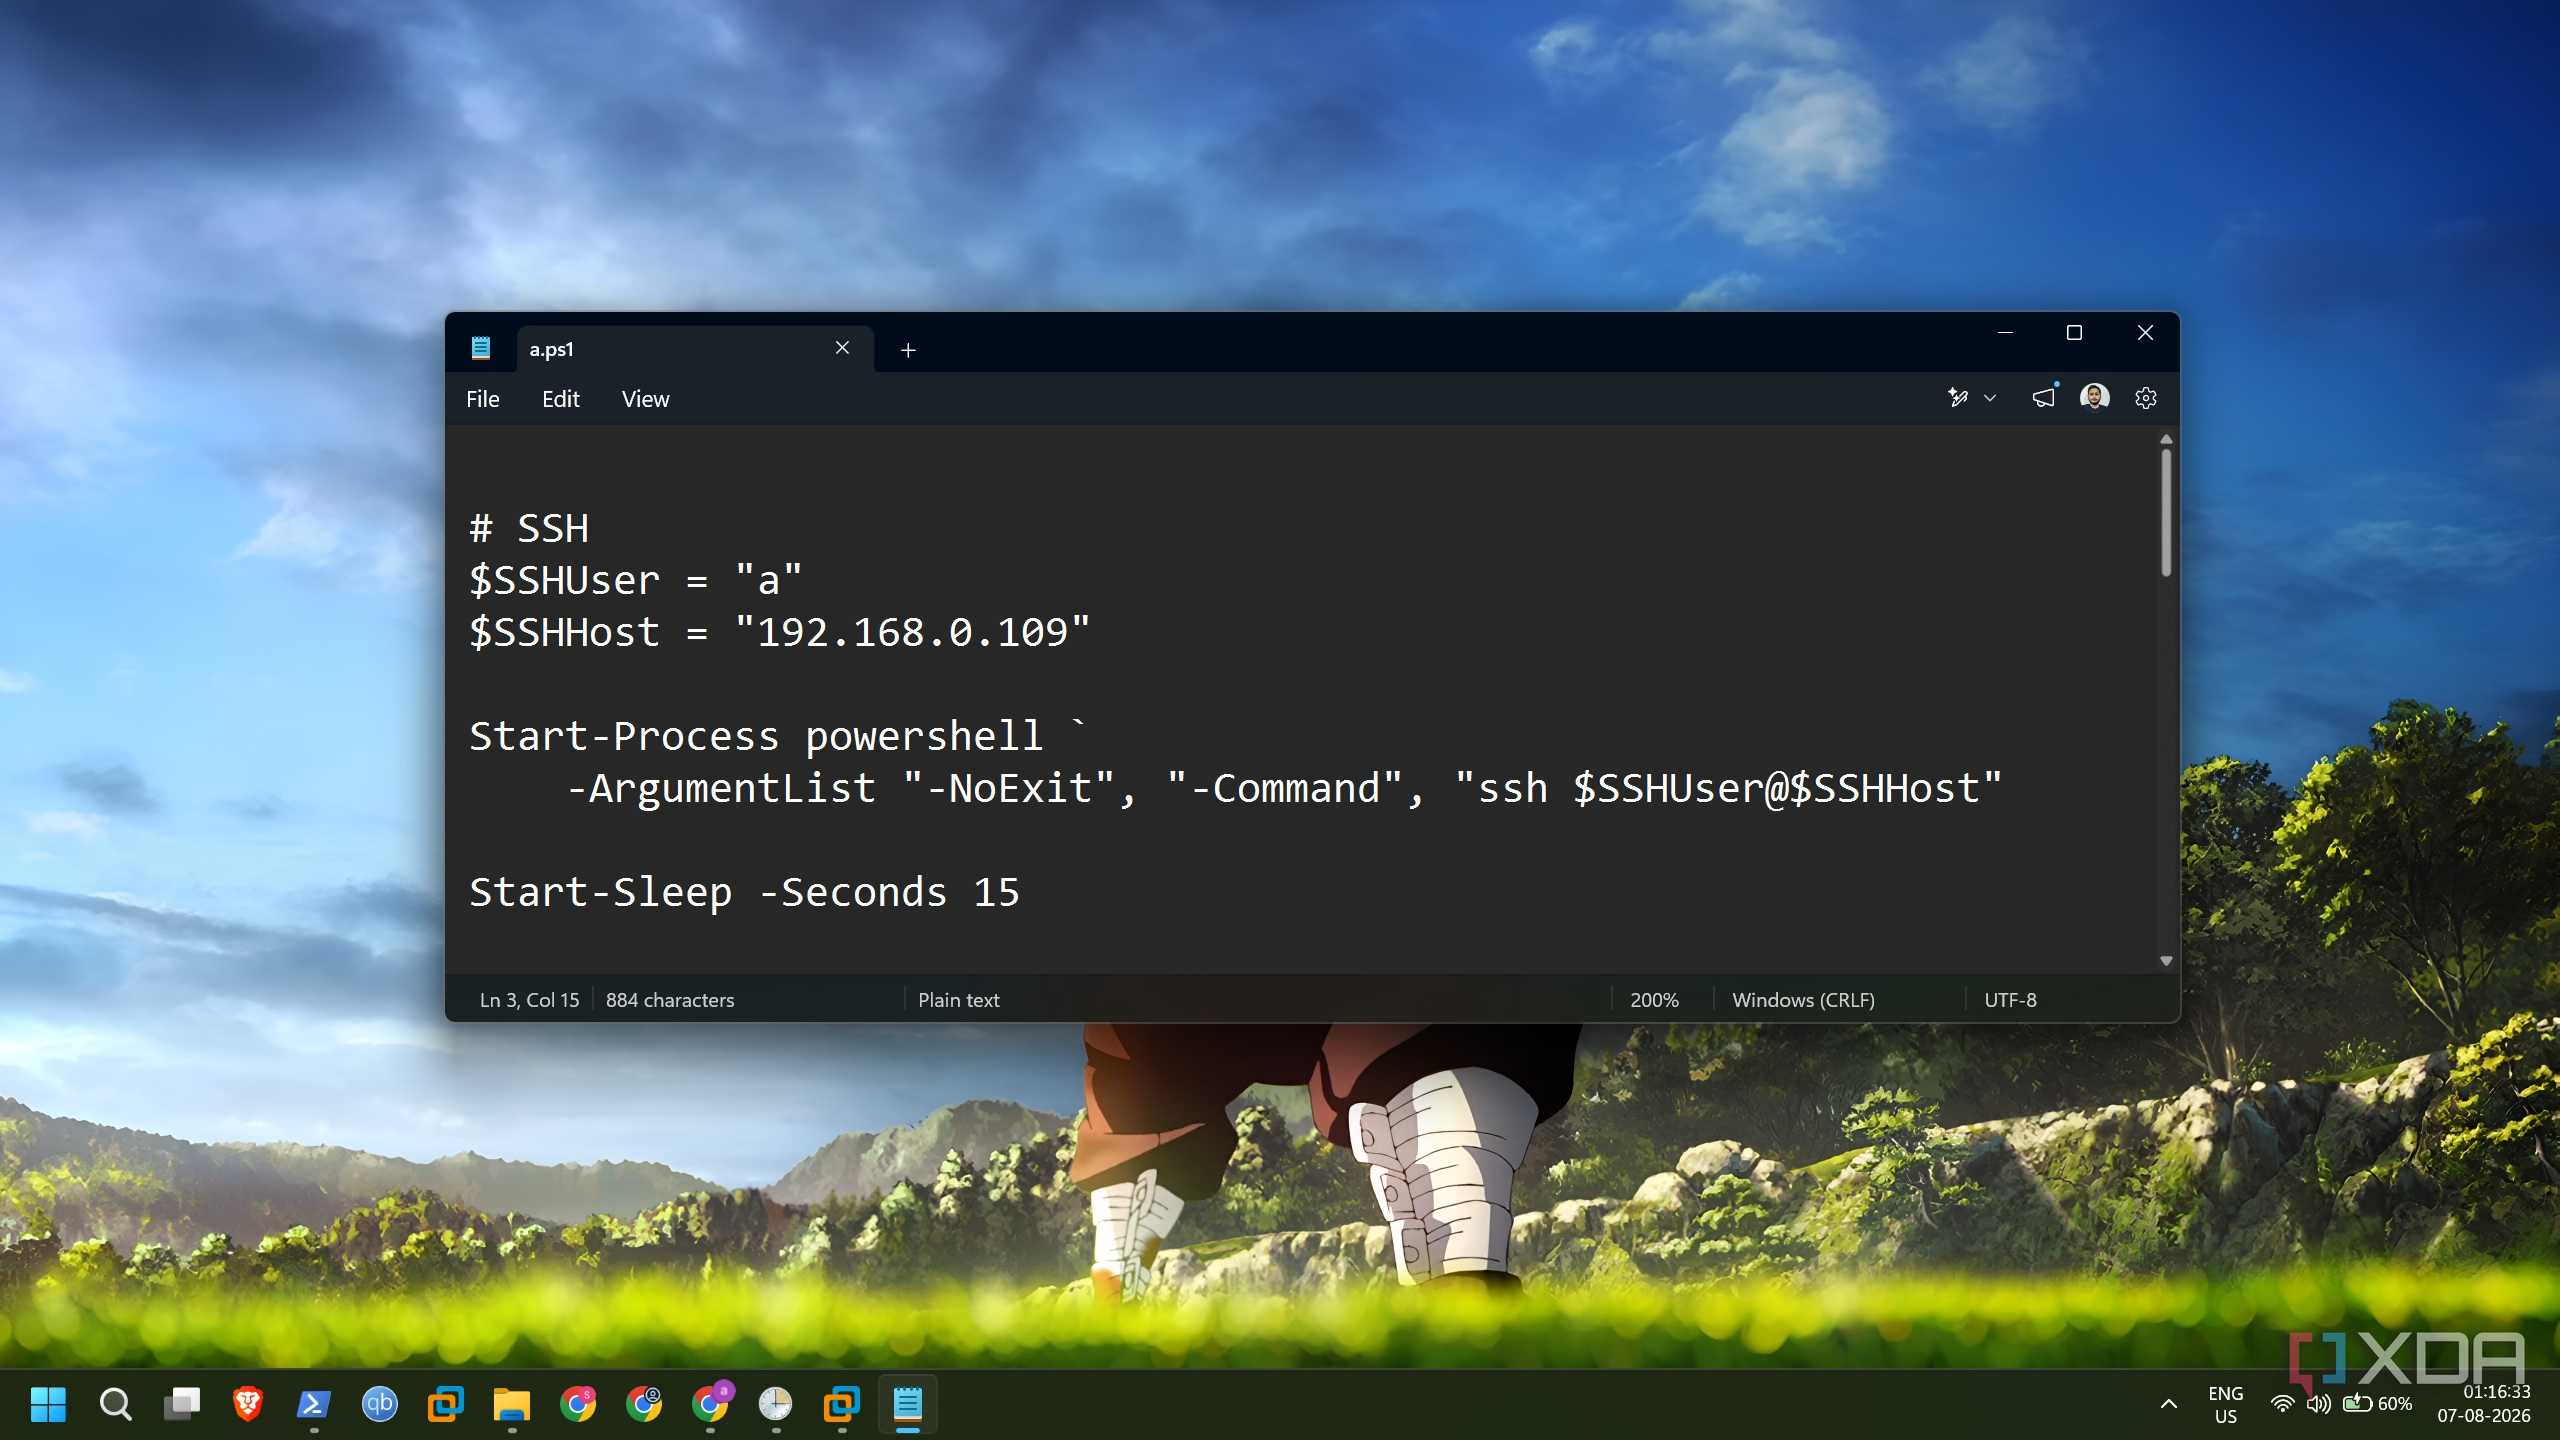This screenshot has width=2560, height=1440.
Task: Click the Windows (CRLF) line ending entry
Action: (x=1803, y=1000)
